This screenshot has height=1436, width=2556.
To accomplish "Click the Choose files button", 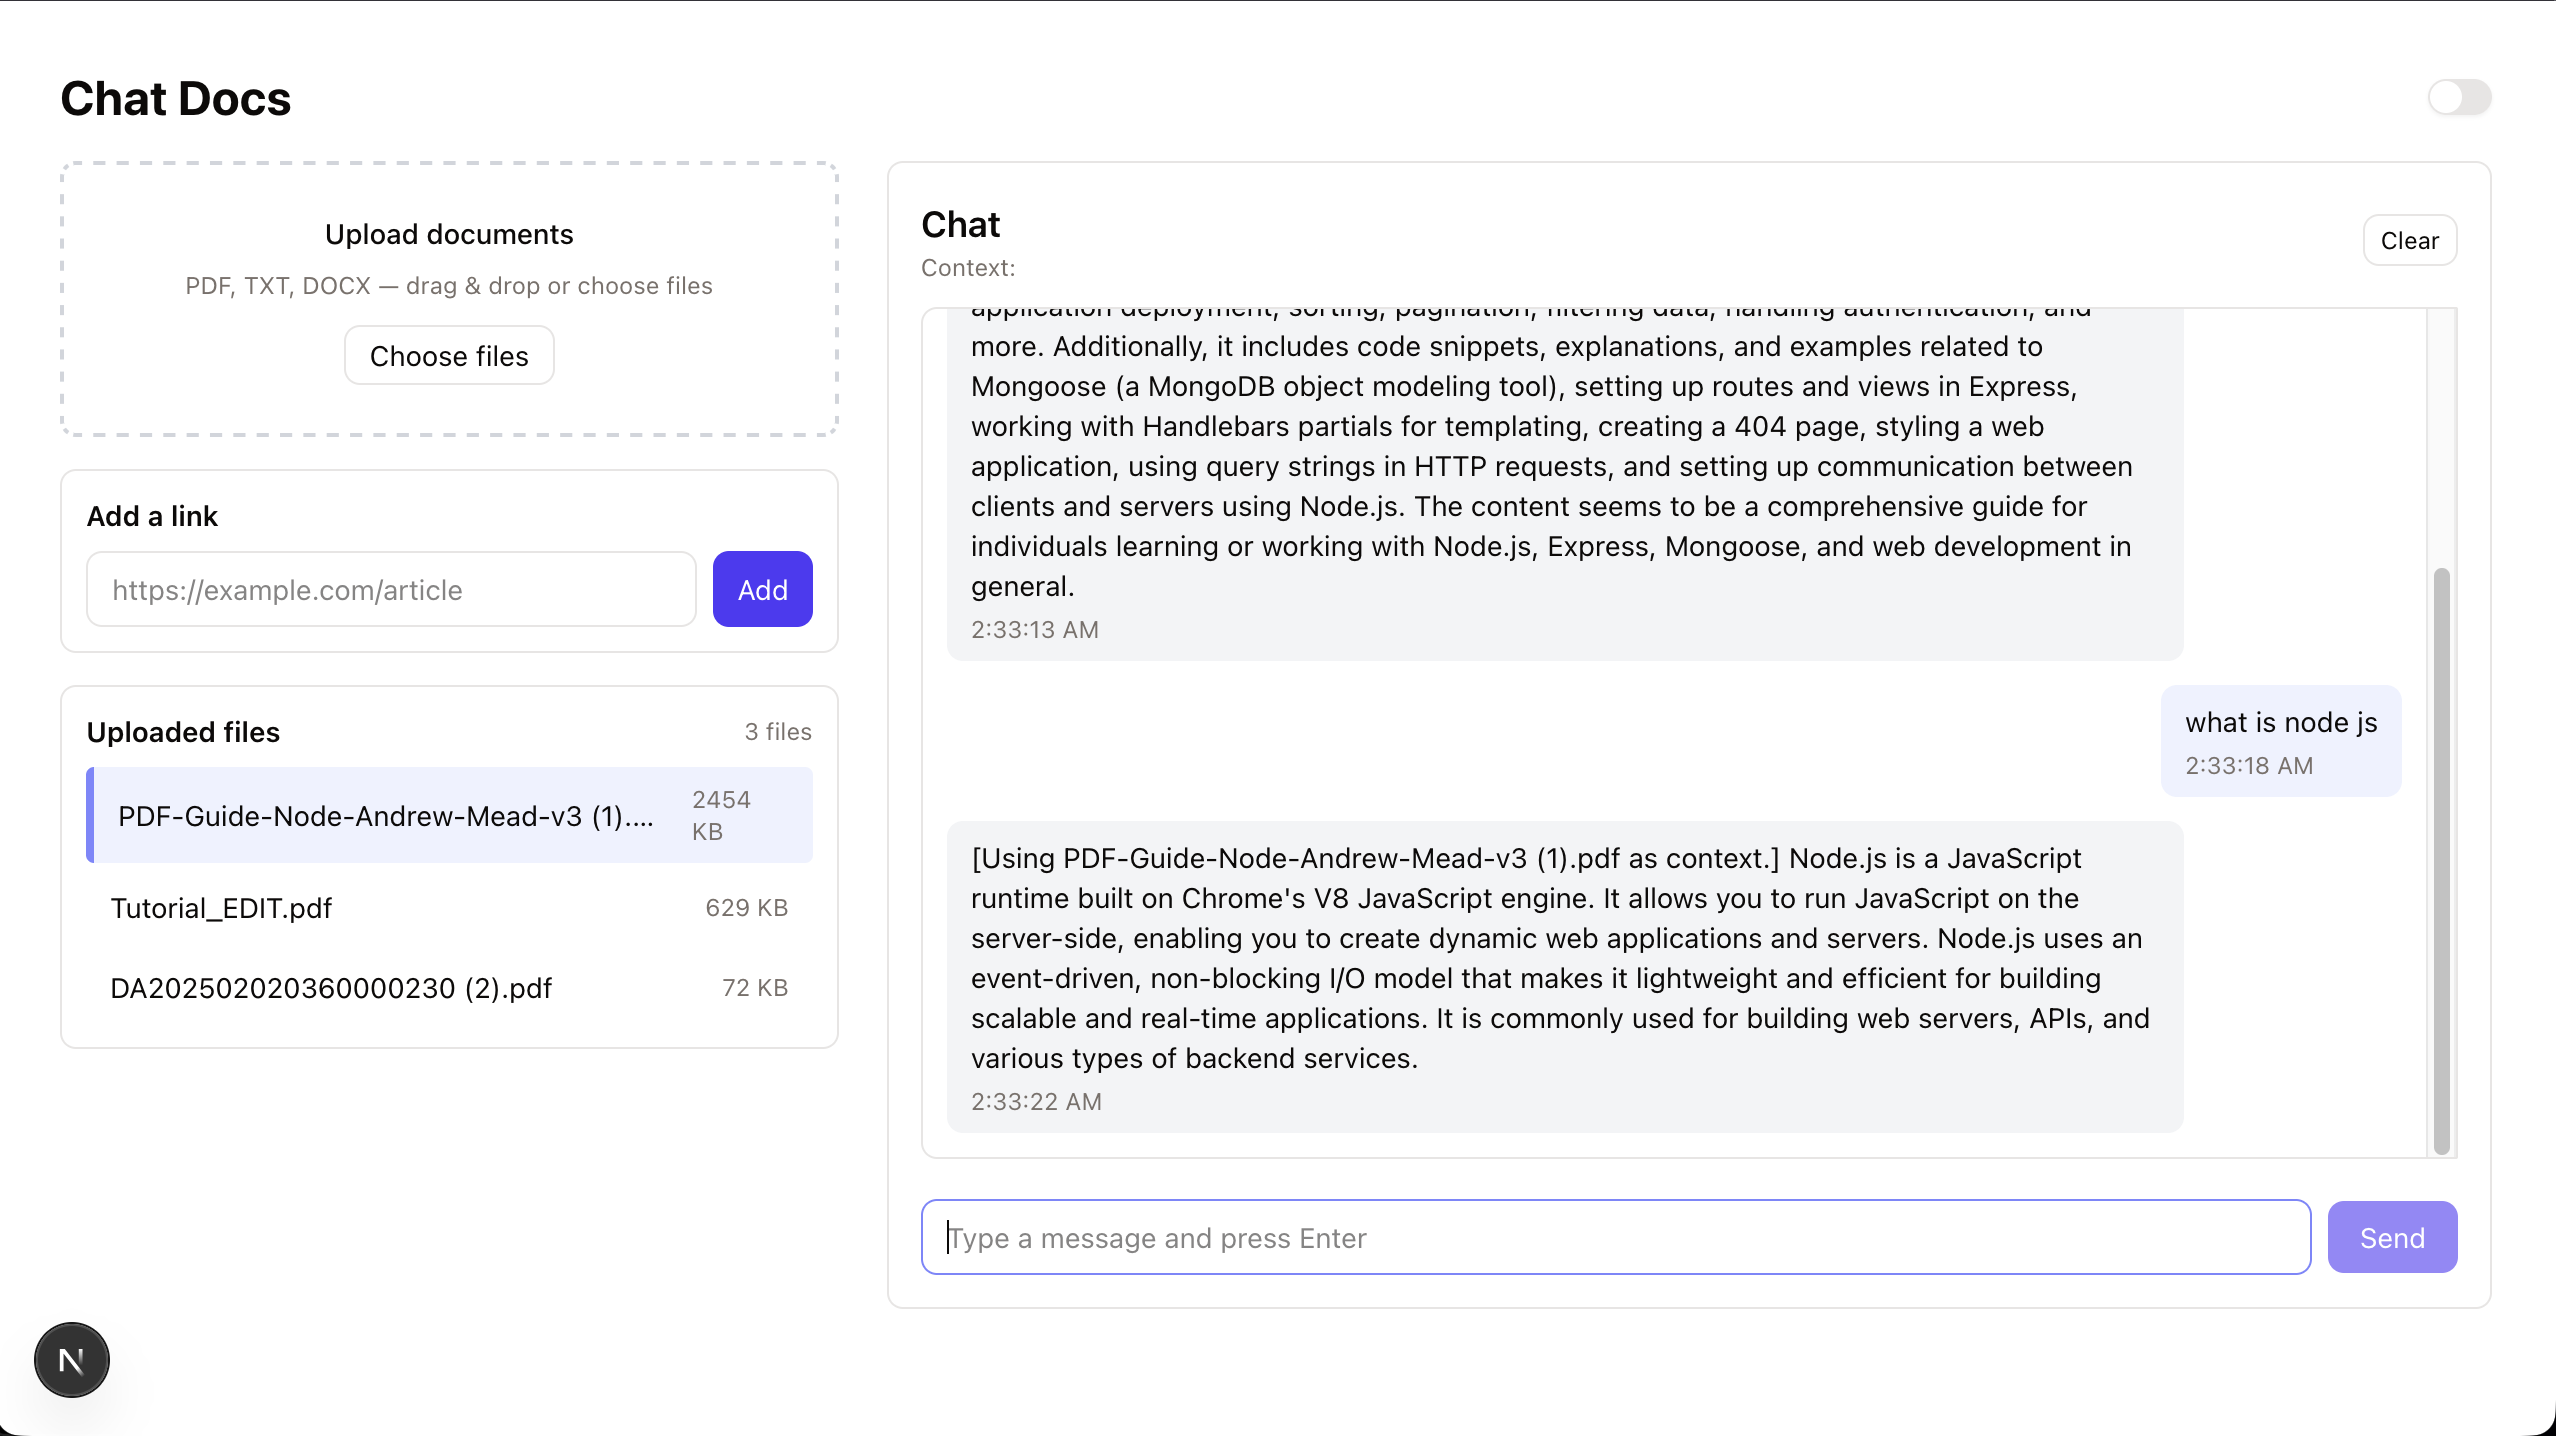I will pyautogui.click(x=448, y=355).
